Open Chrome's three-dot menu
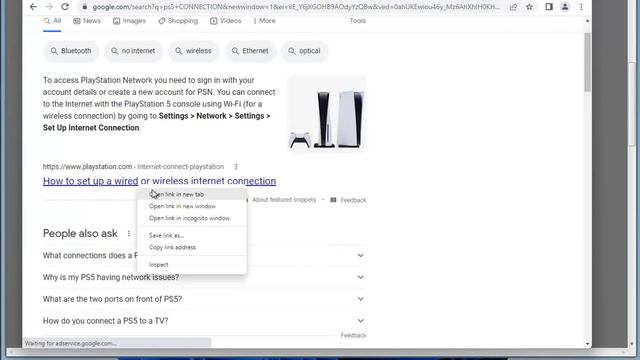This screenshot has width=640, height=360. (x=581, y=7)
